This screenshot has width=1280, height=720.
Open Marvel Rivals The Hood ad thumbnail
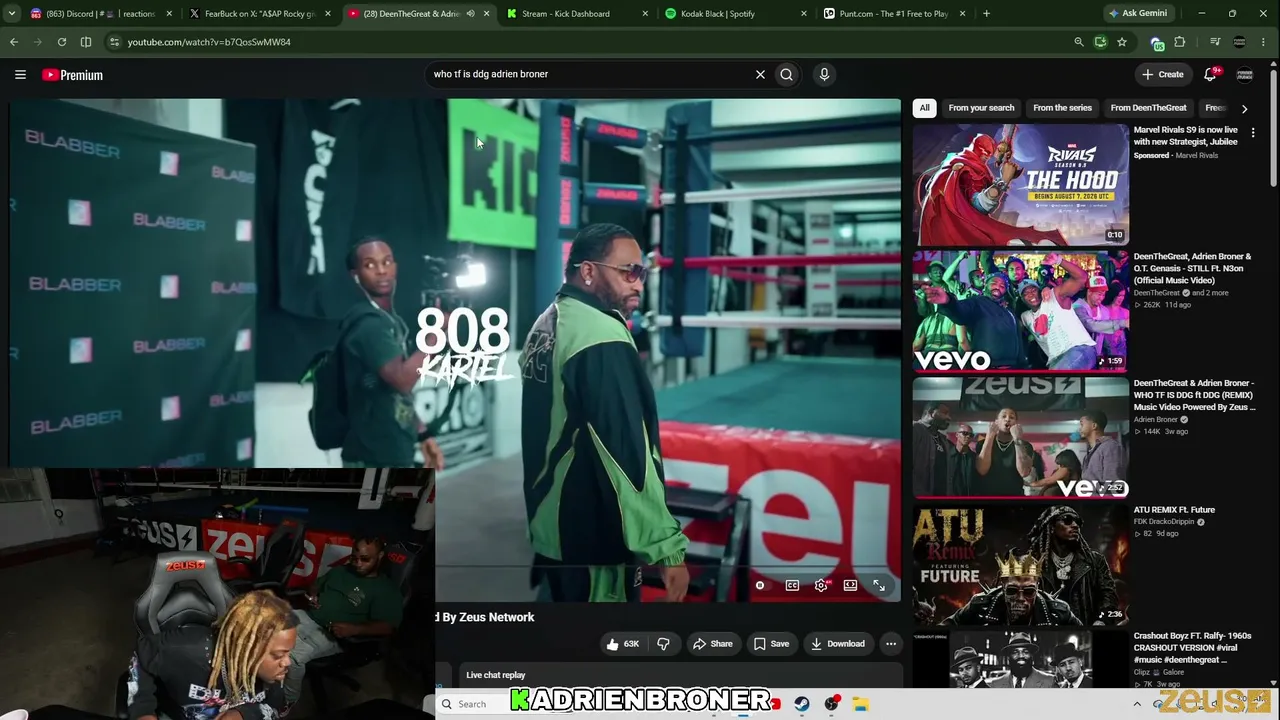click(x=1020, y=184)
